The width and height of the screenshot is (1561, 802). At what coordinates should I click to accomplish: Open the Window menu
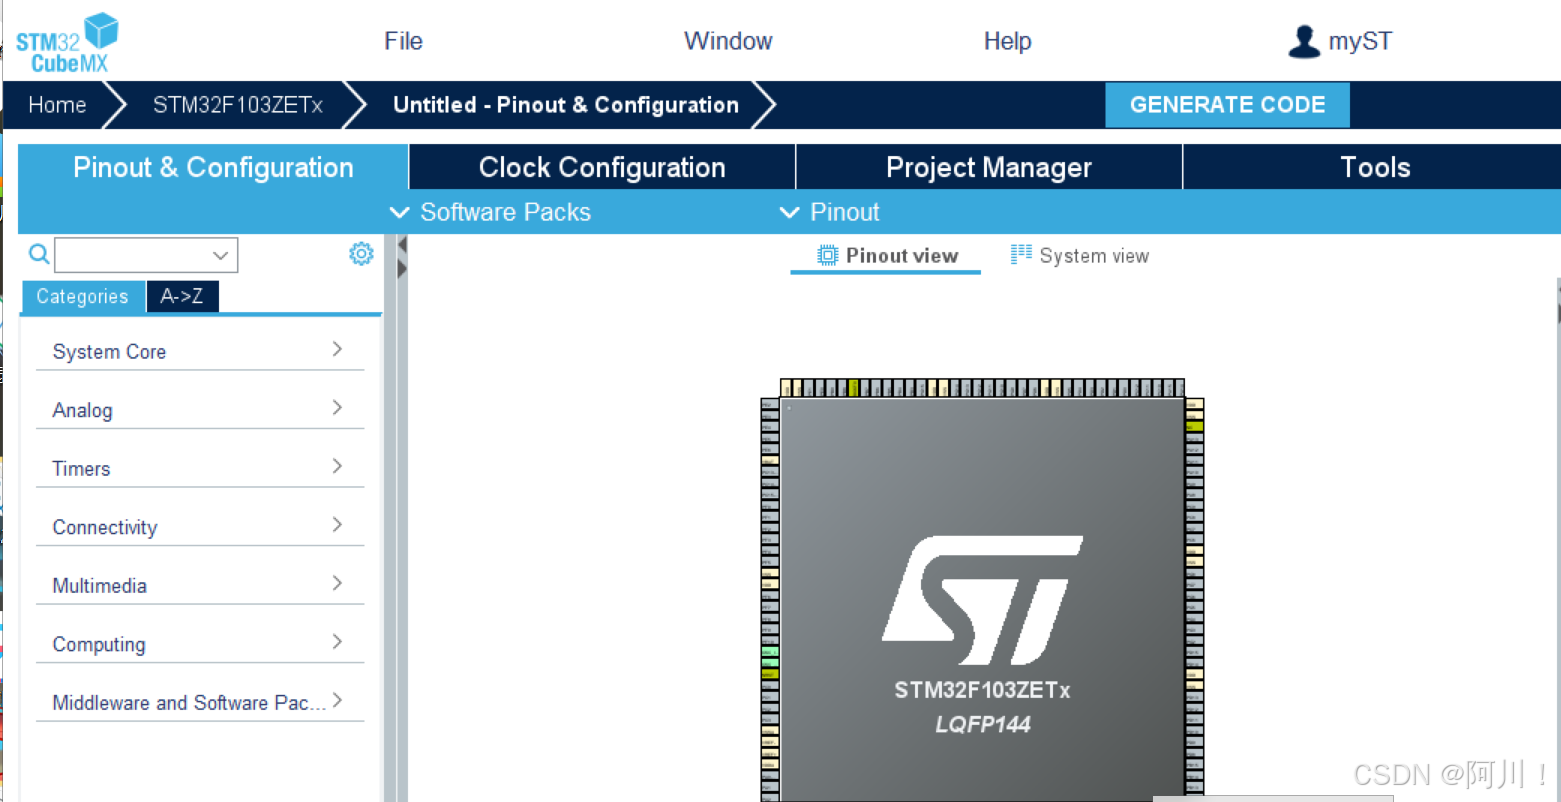728,41
